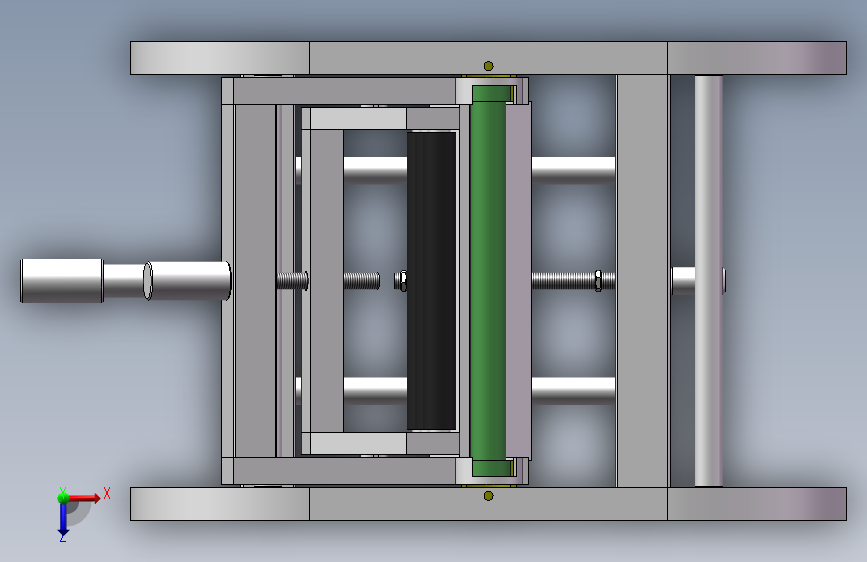Screen dimensions: 867x562
Task: Select the far-left cylindrical shaft end
Action: coord(61,280)
